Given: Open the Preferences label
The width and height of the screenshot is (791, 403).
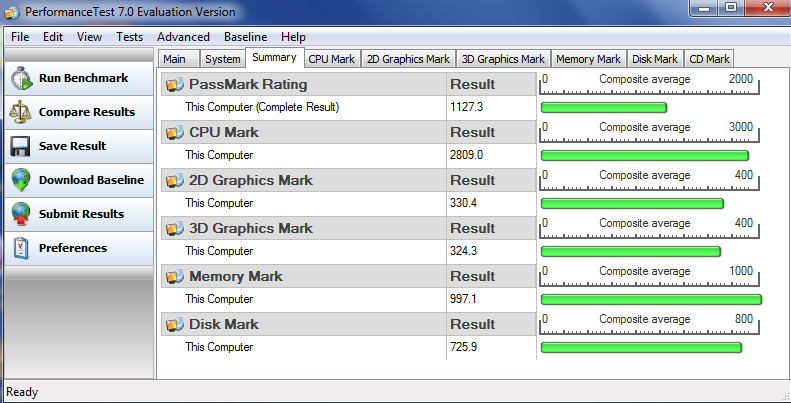Looking at the screenshot, I should [73, 248].
